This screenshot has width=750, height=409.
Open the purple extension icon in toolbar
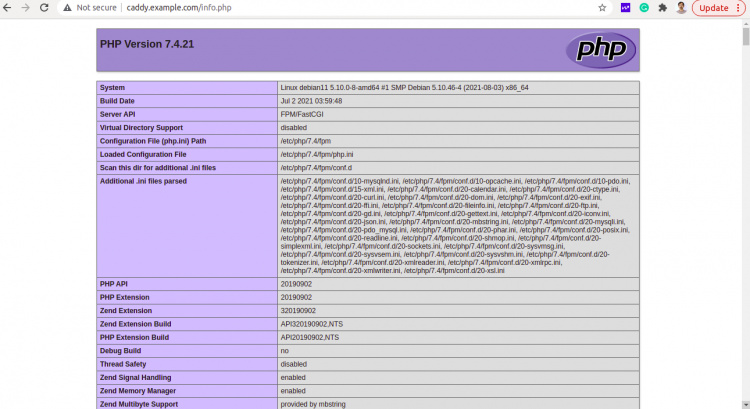[x=625, y=7]
